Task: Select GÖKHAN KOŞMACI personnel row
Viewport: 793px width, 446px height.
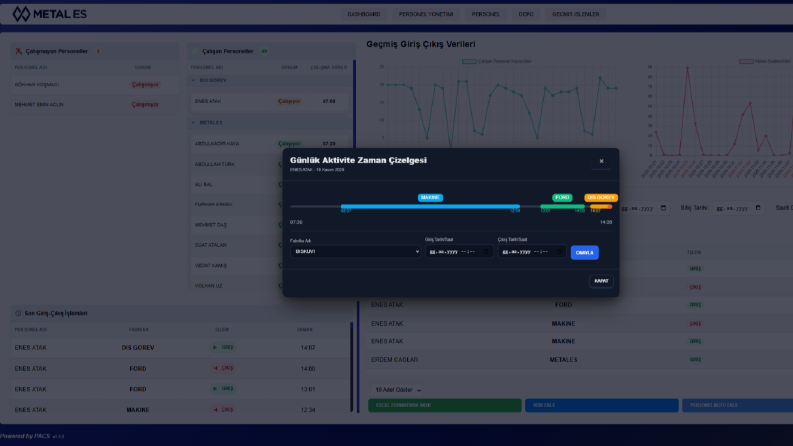Action: [x=95, y=84]
